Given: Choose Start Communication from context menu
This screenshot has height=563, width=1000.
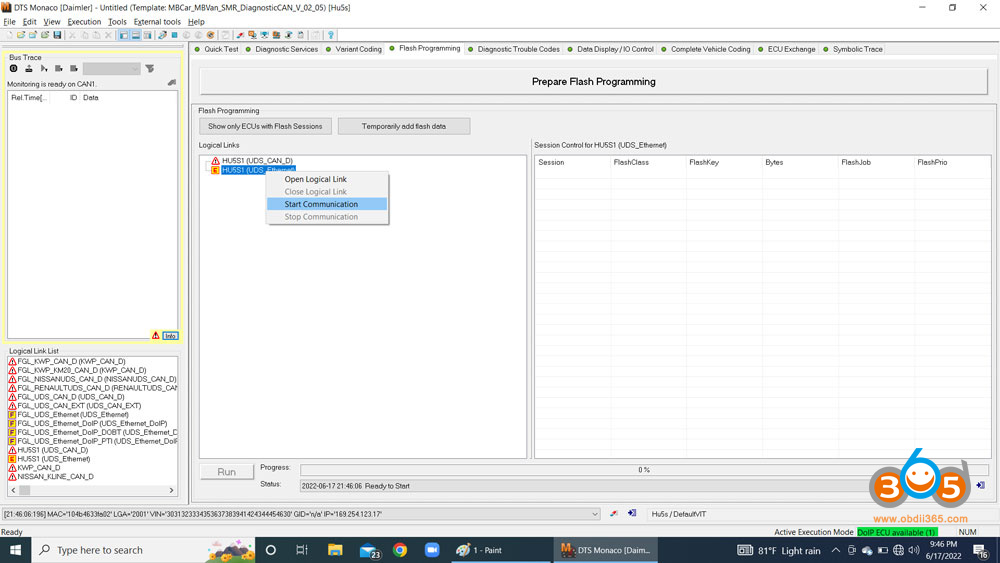Looking at the screenshot, I should pos(321,204).
